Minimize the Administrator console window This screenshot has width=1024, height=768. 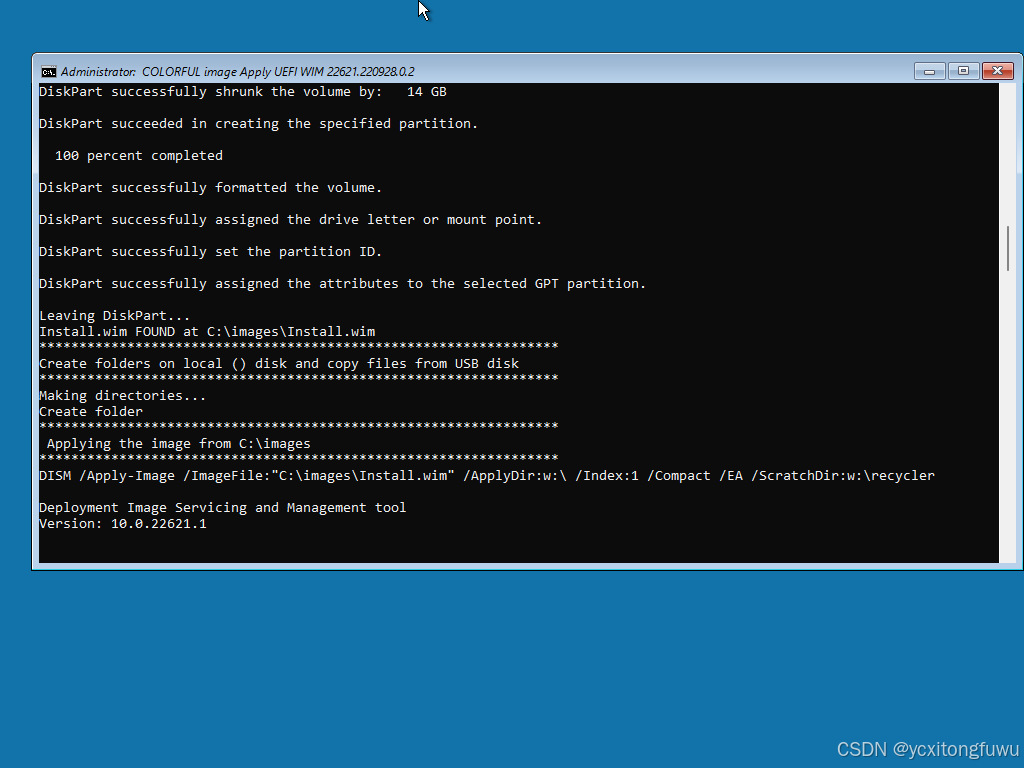929,71
